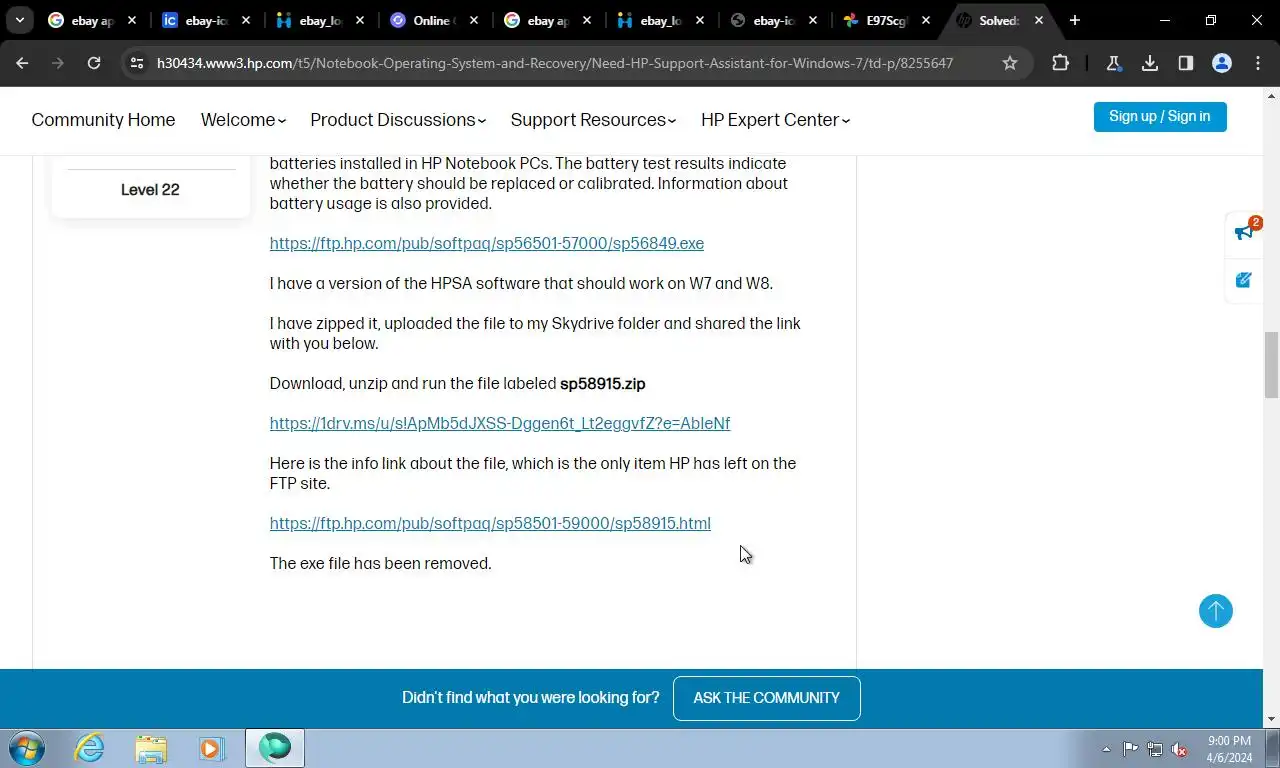Close the active Solved tab
Screen dimensions: 1280x768
(1039, 20)
